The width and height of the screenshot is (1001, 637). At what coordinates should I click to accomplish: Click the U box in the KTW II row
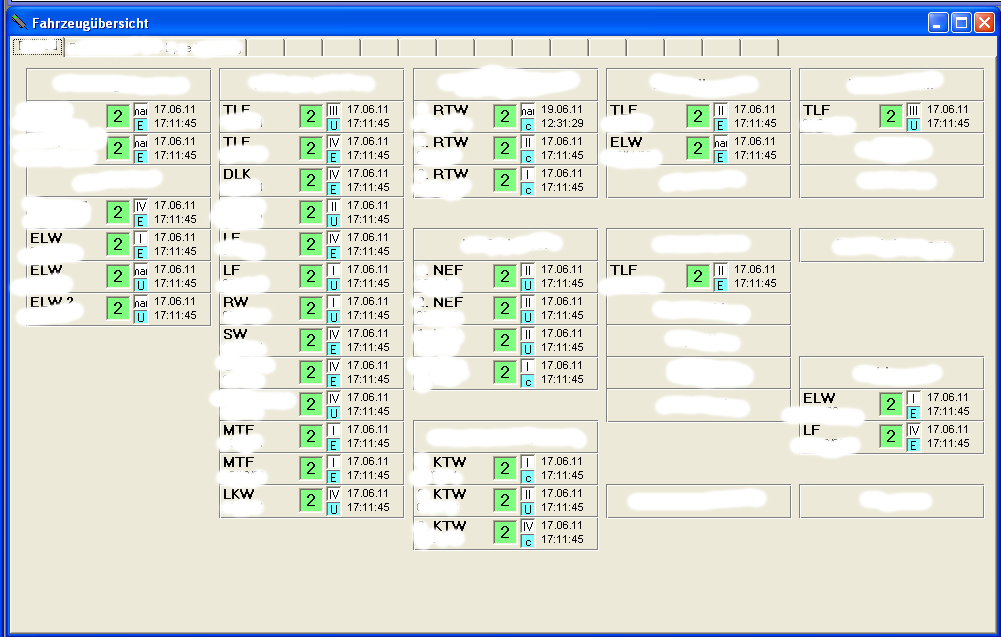click(527, 509)
